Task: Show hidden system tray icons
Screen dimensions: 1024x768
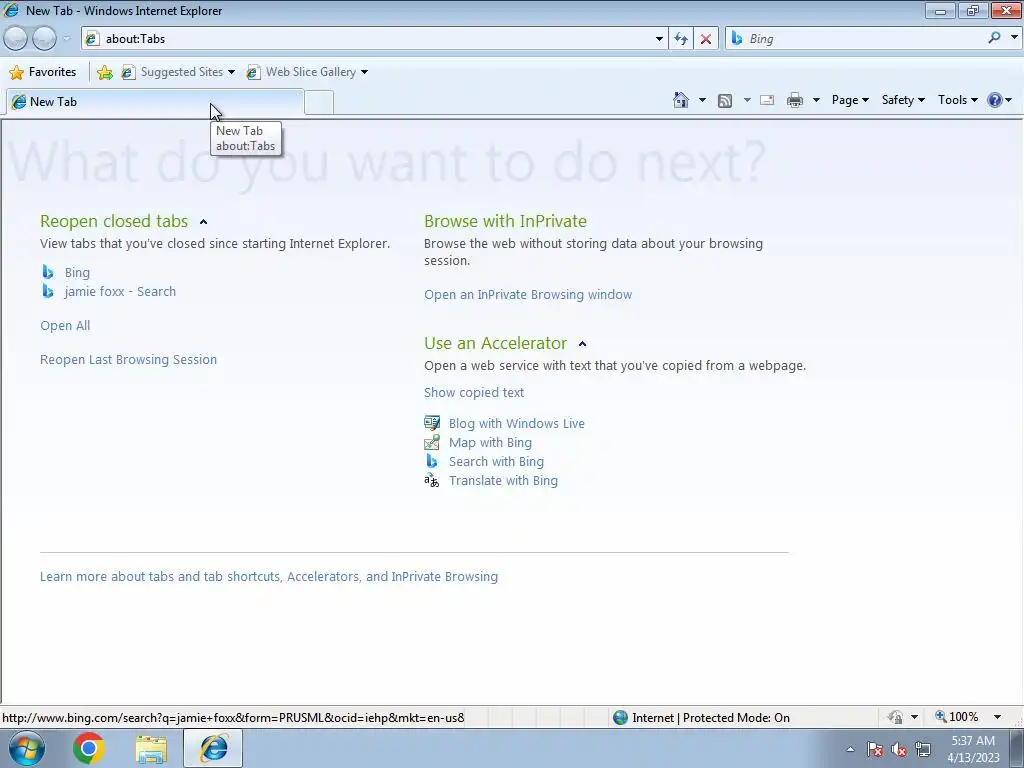Action: point(850,749)
